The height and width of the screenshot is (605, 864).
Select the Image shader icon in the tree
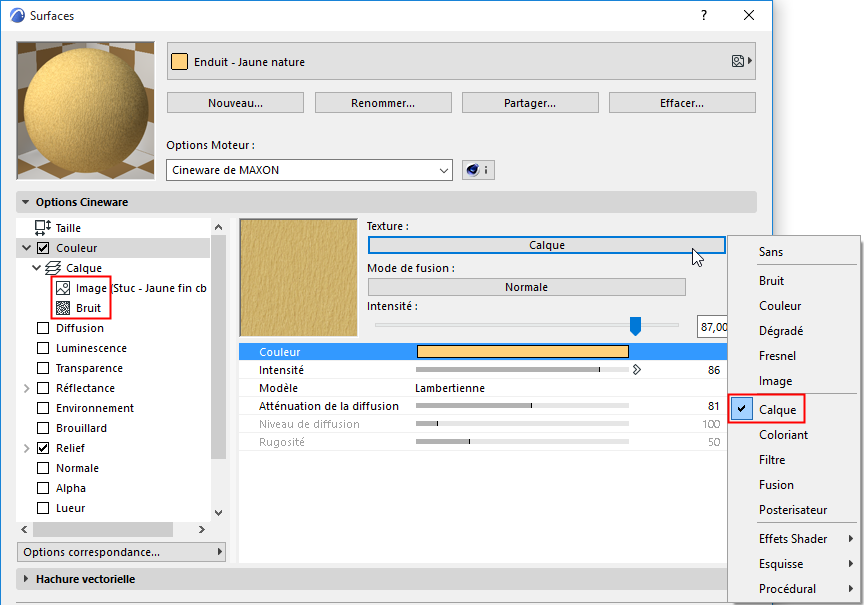[x=62, y=288]
